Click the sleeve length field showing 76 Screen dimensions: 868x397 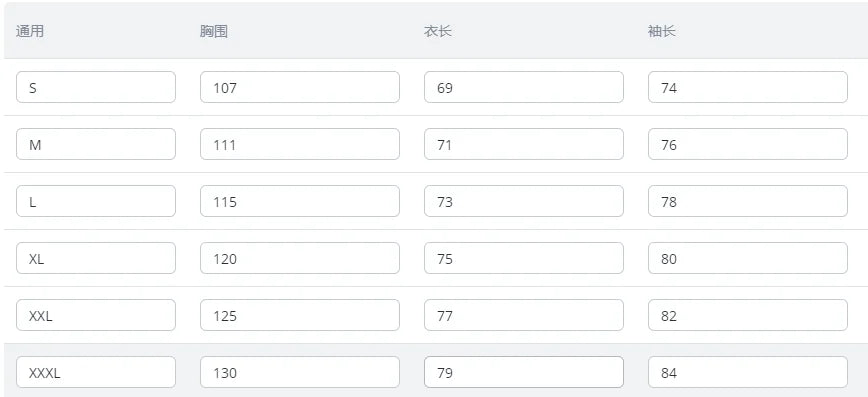point(747,144)
